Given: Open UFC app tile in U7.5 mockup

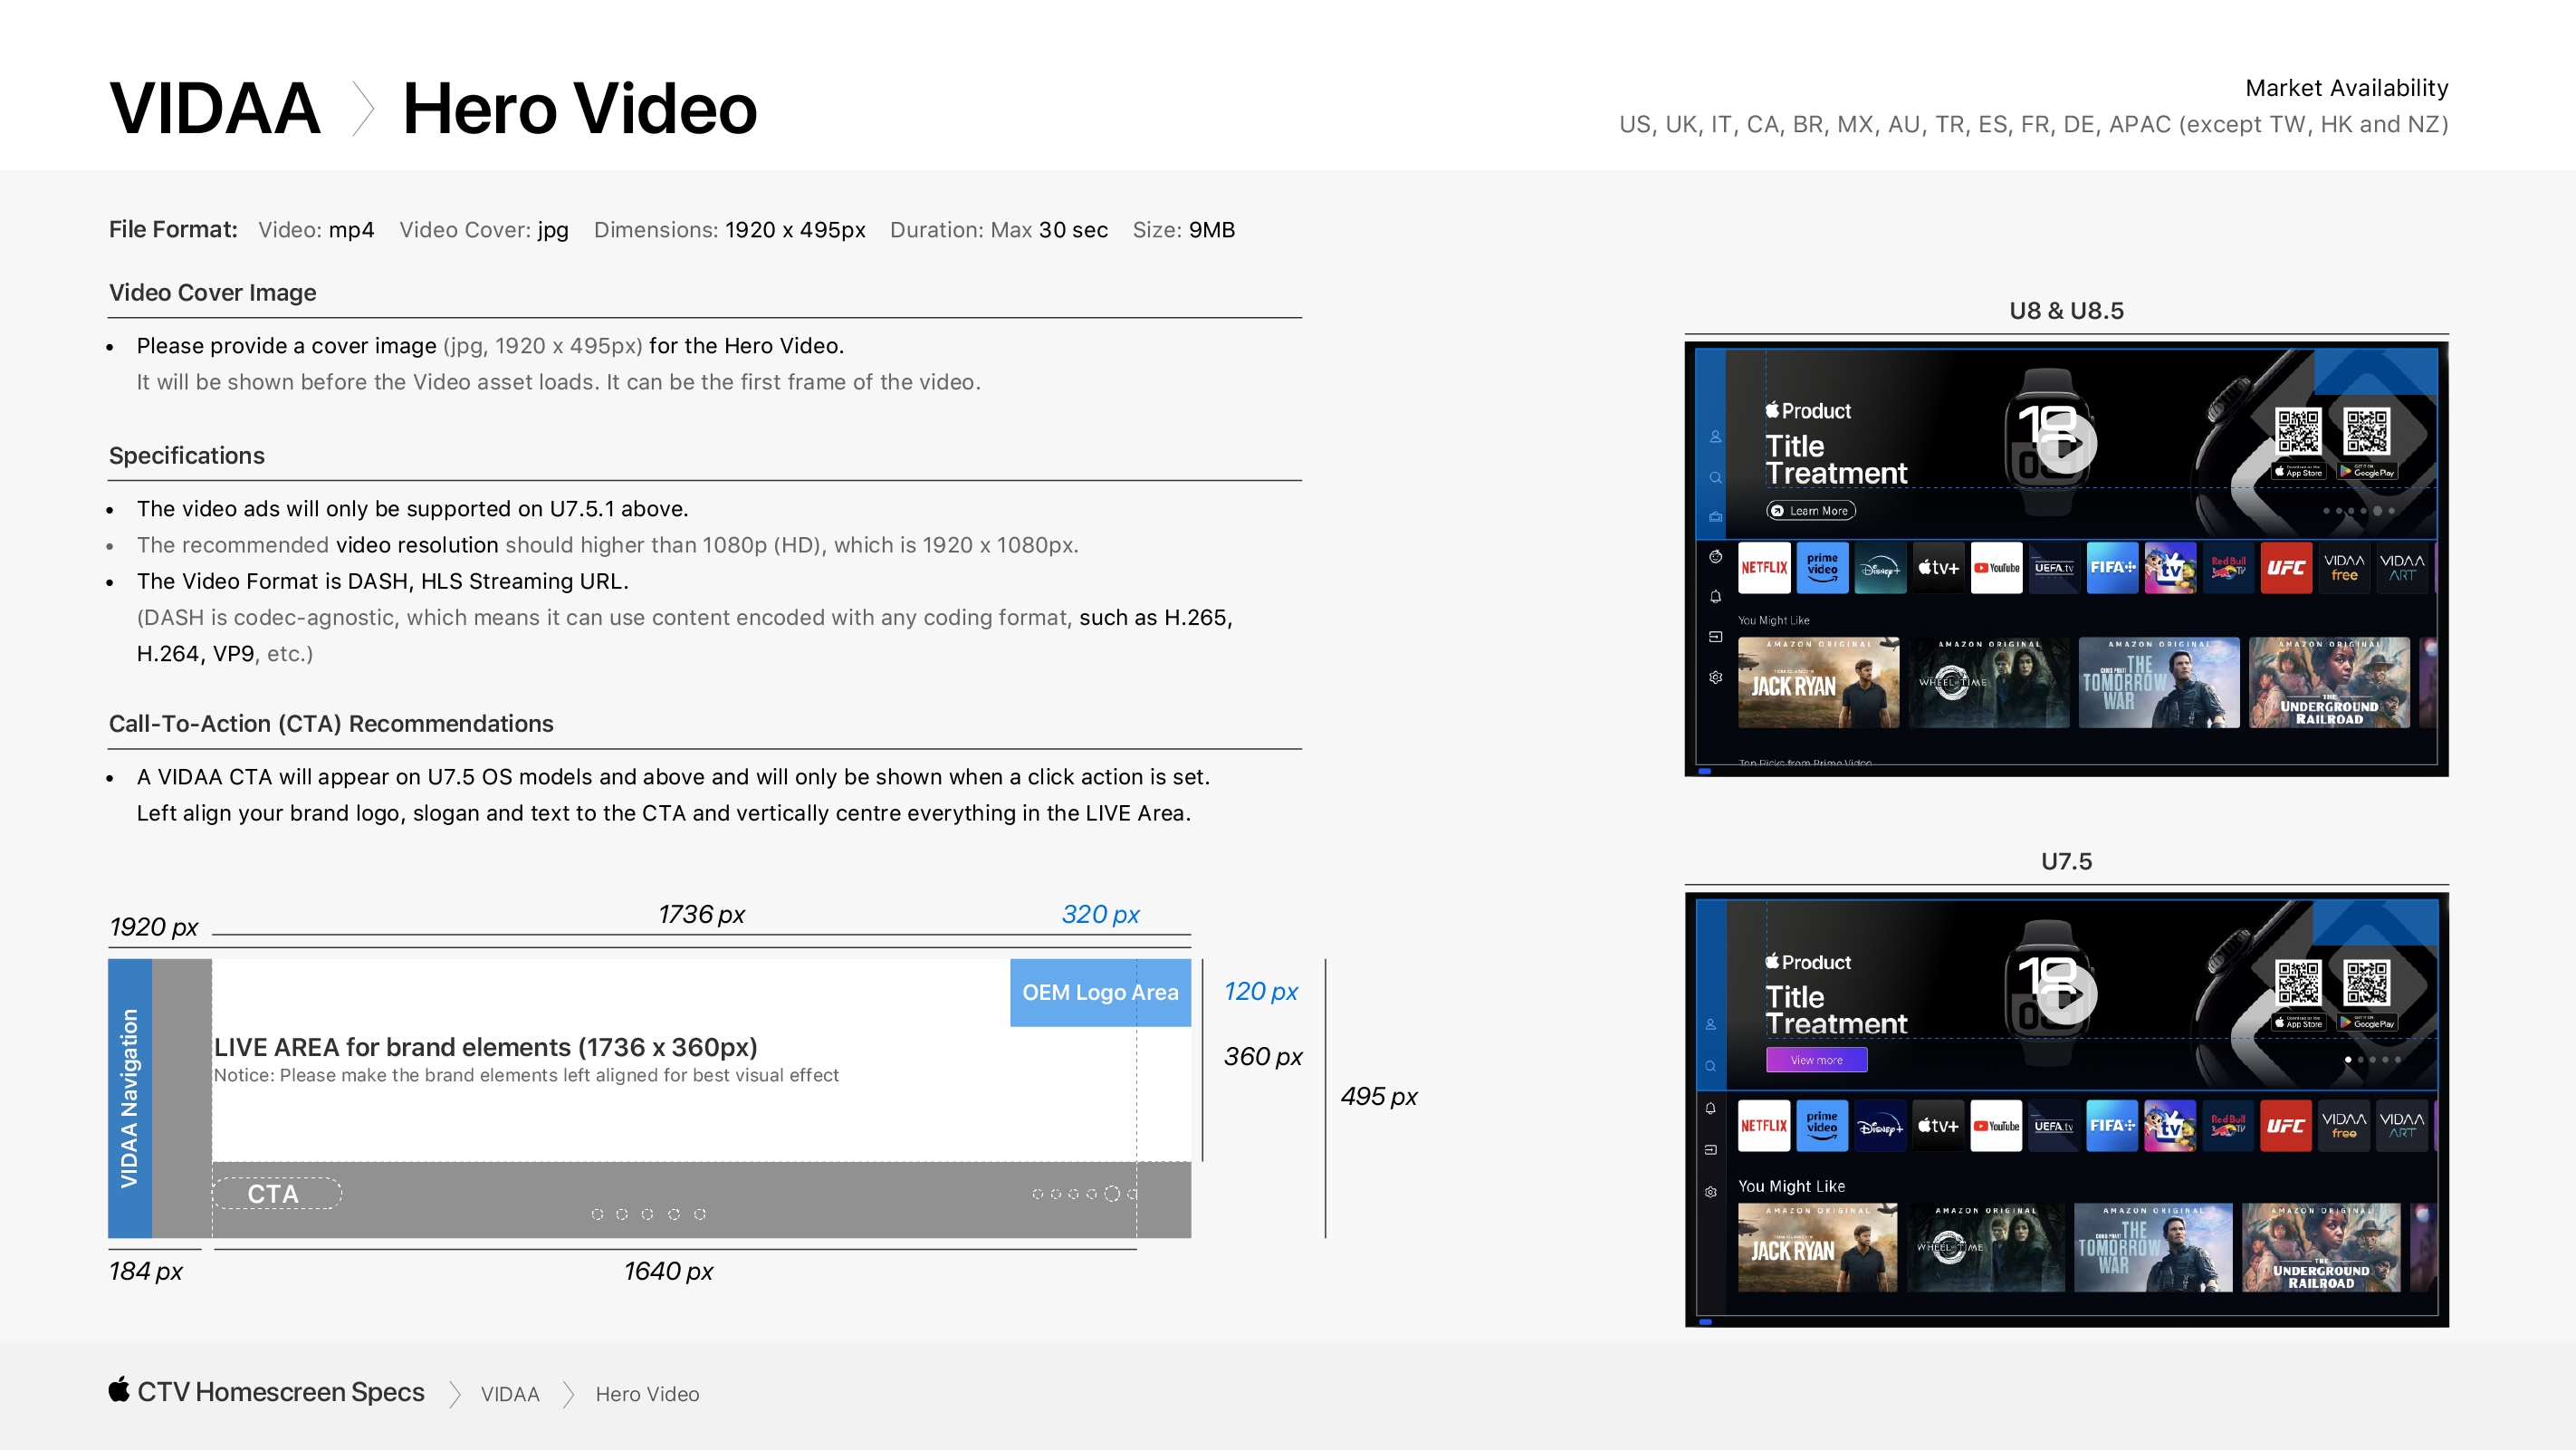Looking at the screenshot, I should (2285, 1126).
